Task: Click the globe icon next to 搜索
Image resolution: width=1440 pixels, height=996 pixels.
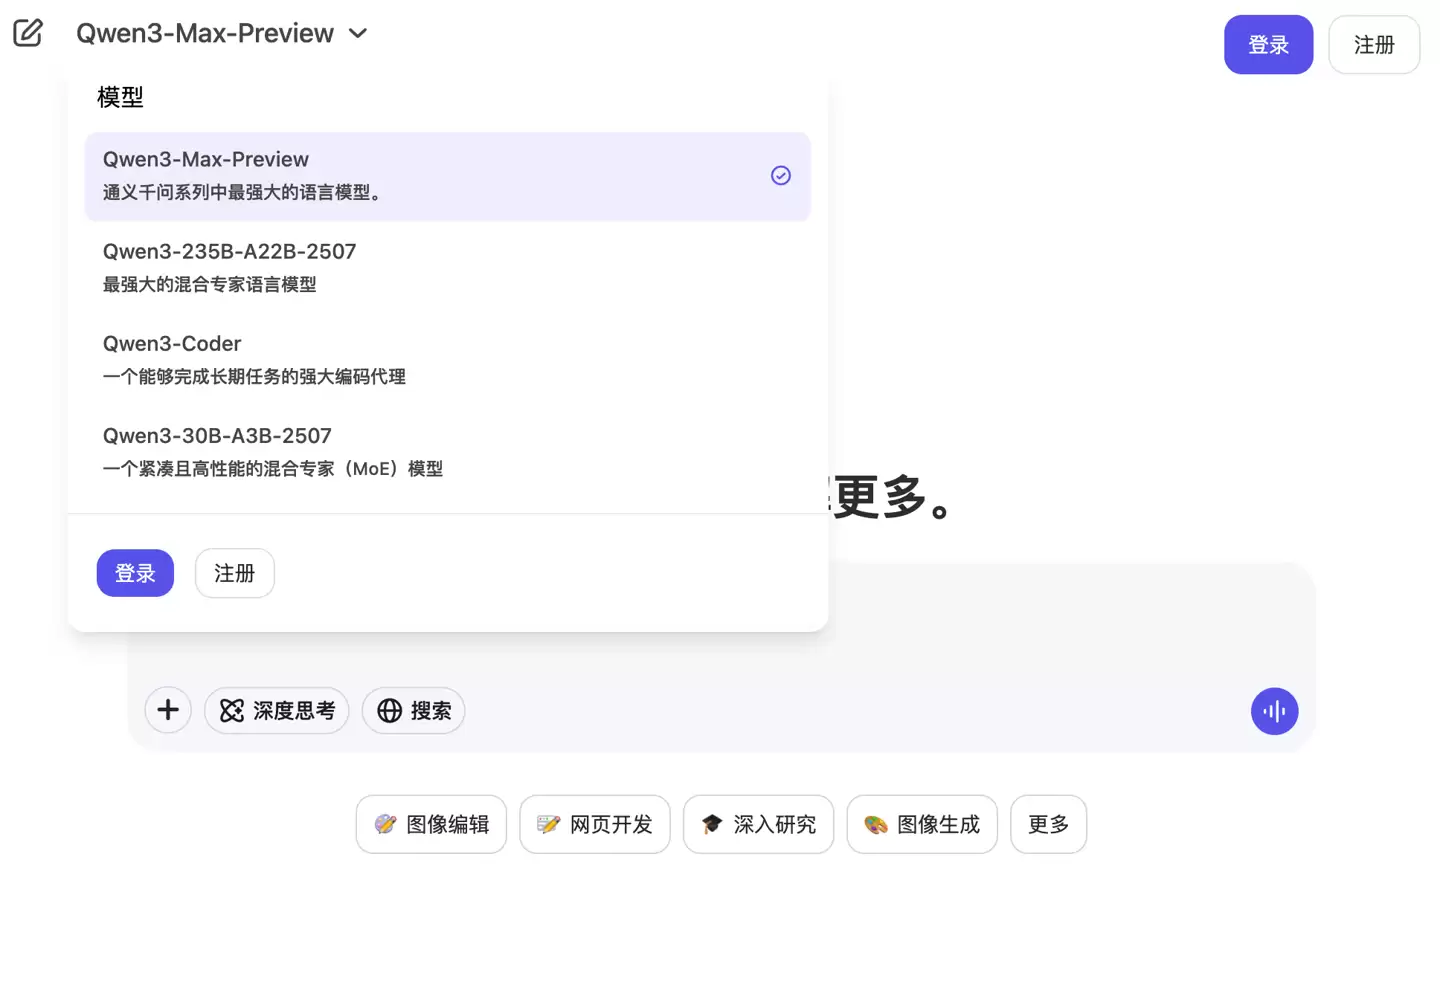Action: [x=389, y=710]
